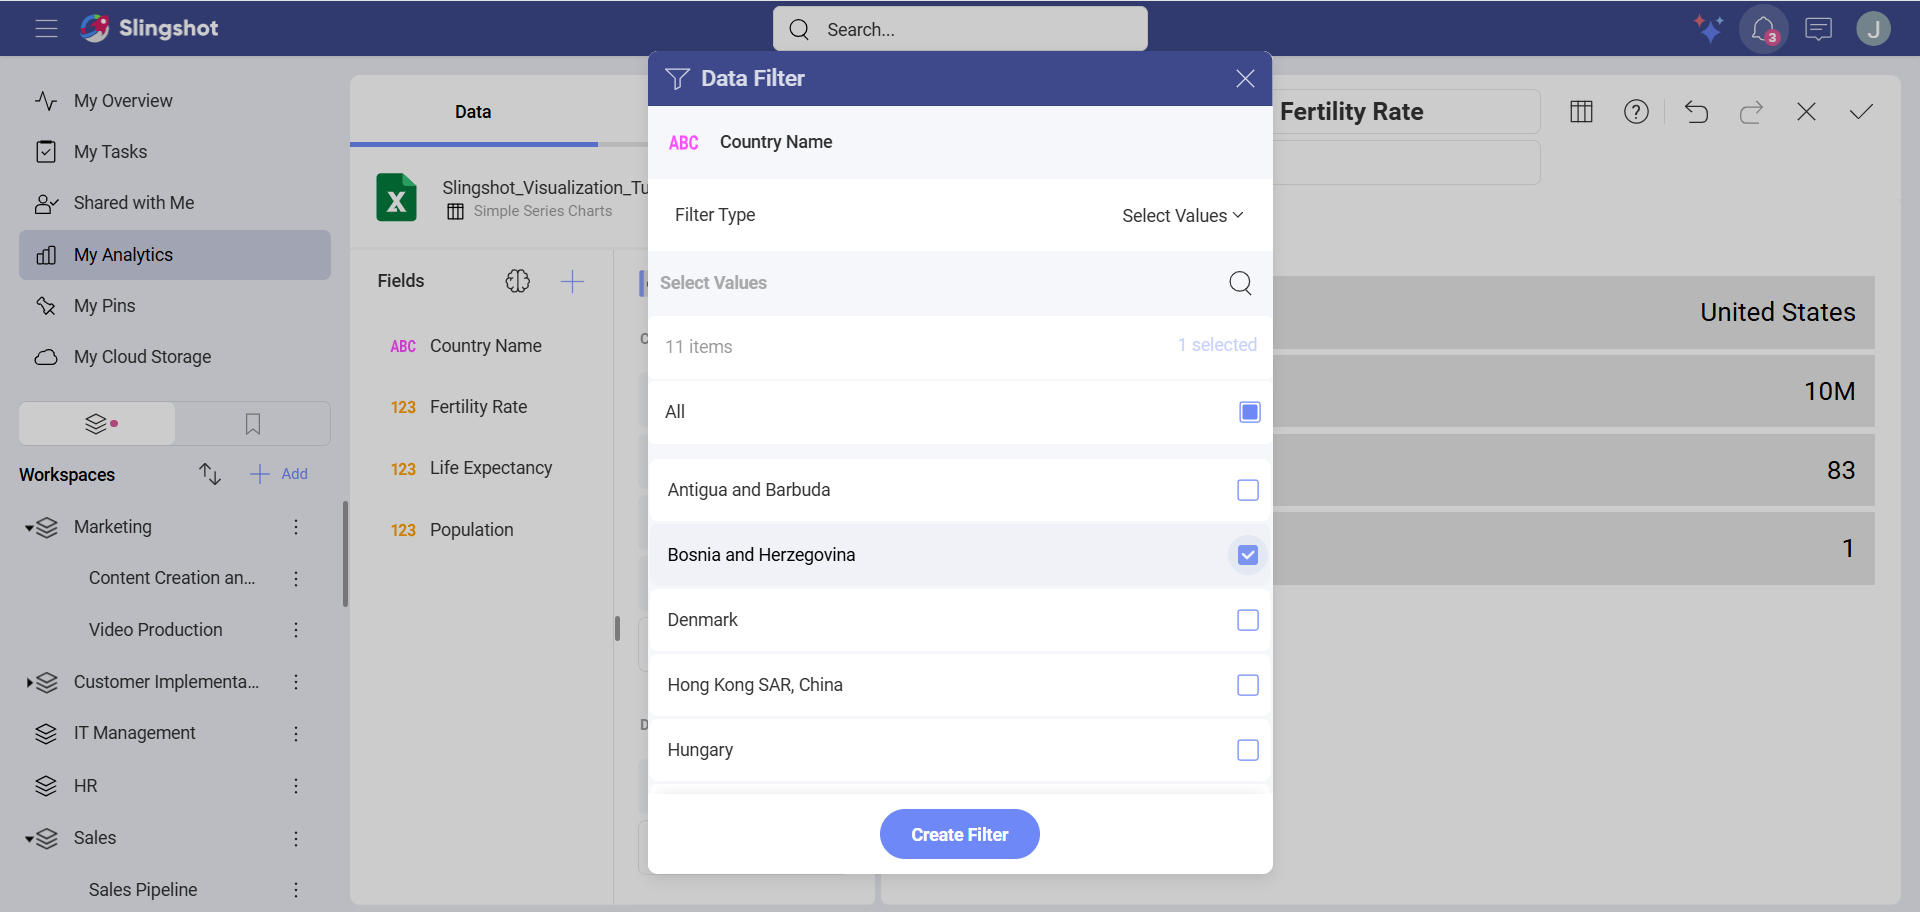The width and height of the screenshot is (1920, 912).
Task: Open My Cloud Storage
Action: click(x=175, y=357)
